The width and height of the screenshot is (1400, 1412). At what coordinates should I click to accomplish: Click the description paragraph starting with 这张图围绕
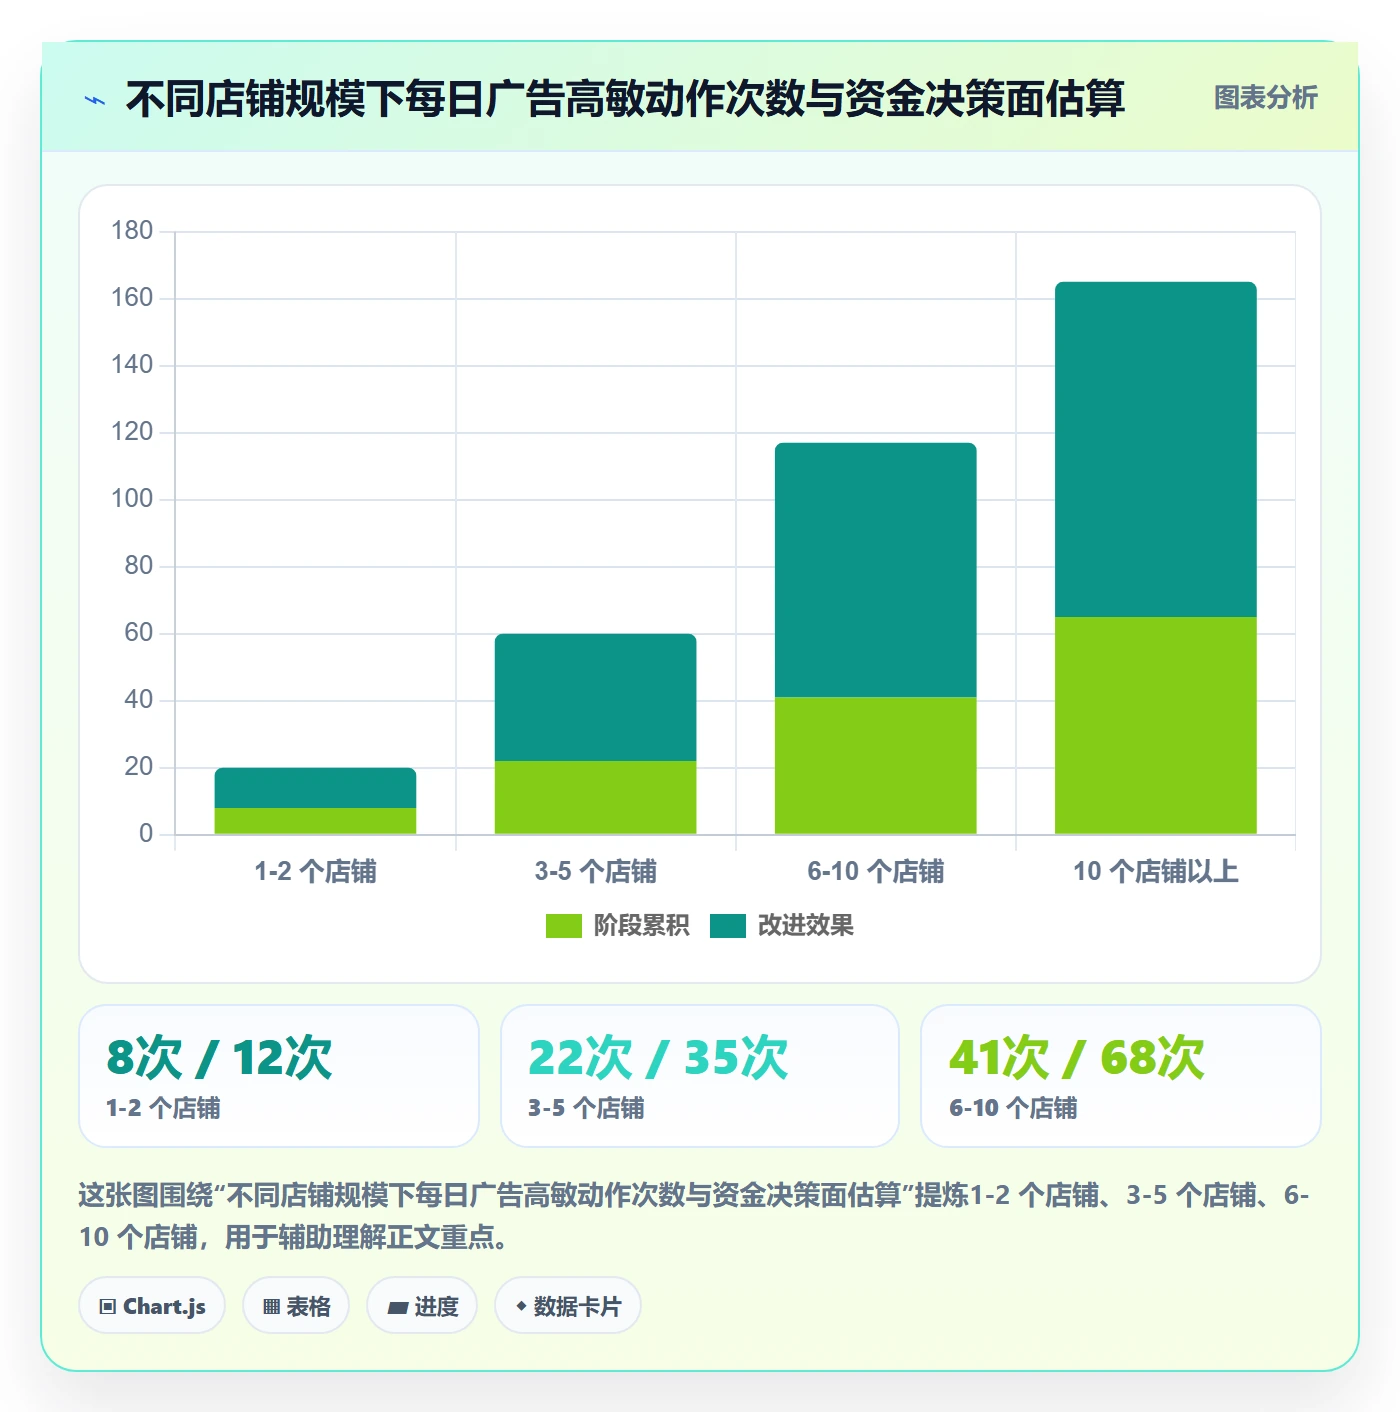pos(694,1216)
